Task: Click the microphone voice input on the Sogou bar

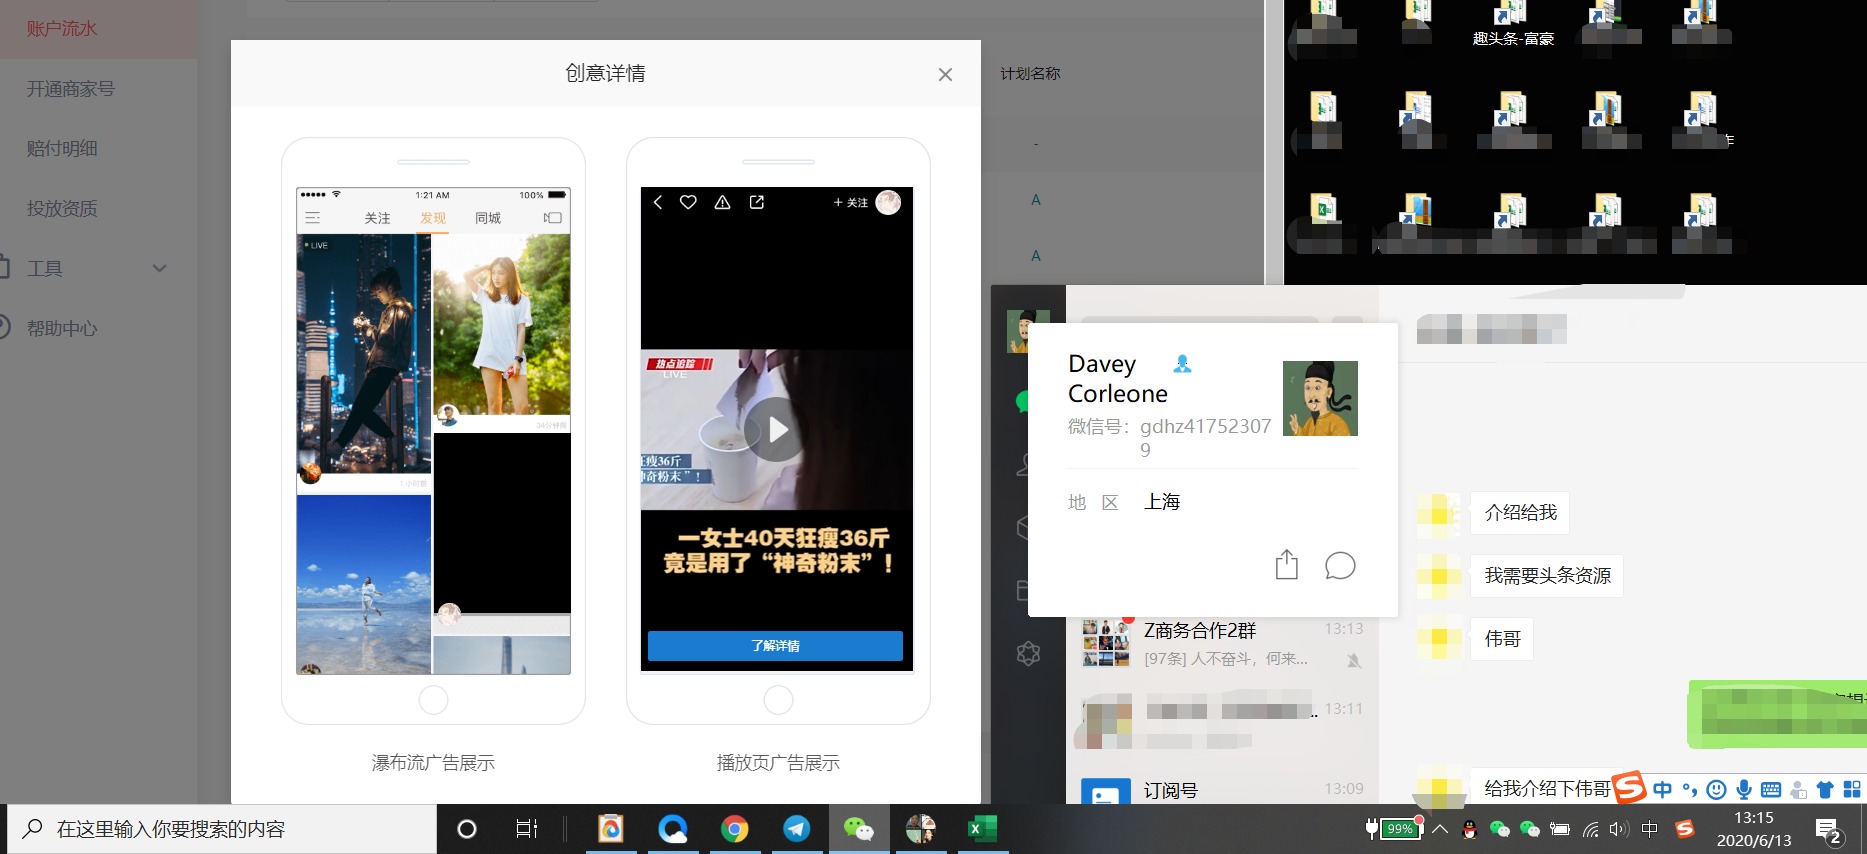Action: tap(1744, 790)
